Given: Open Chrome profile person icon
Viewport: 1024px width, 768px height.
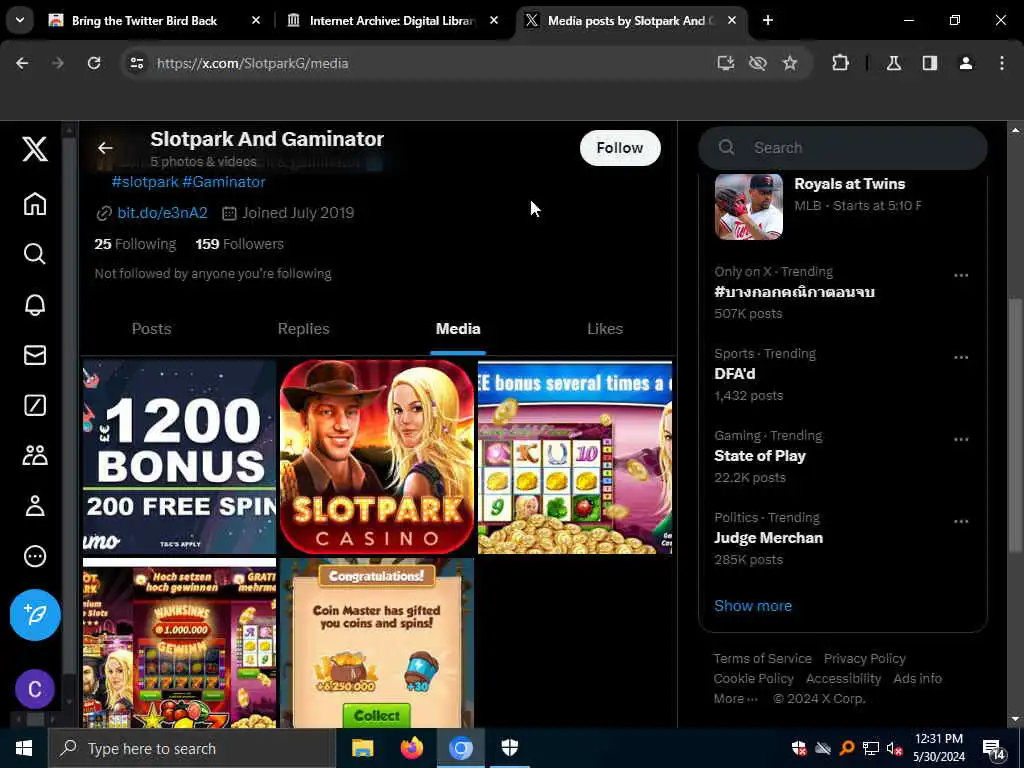Looking at the screenshot, I should pos(966,63).
